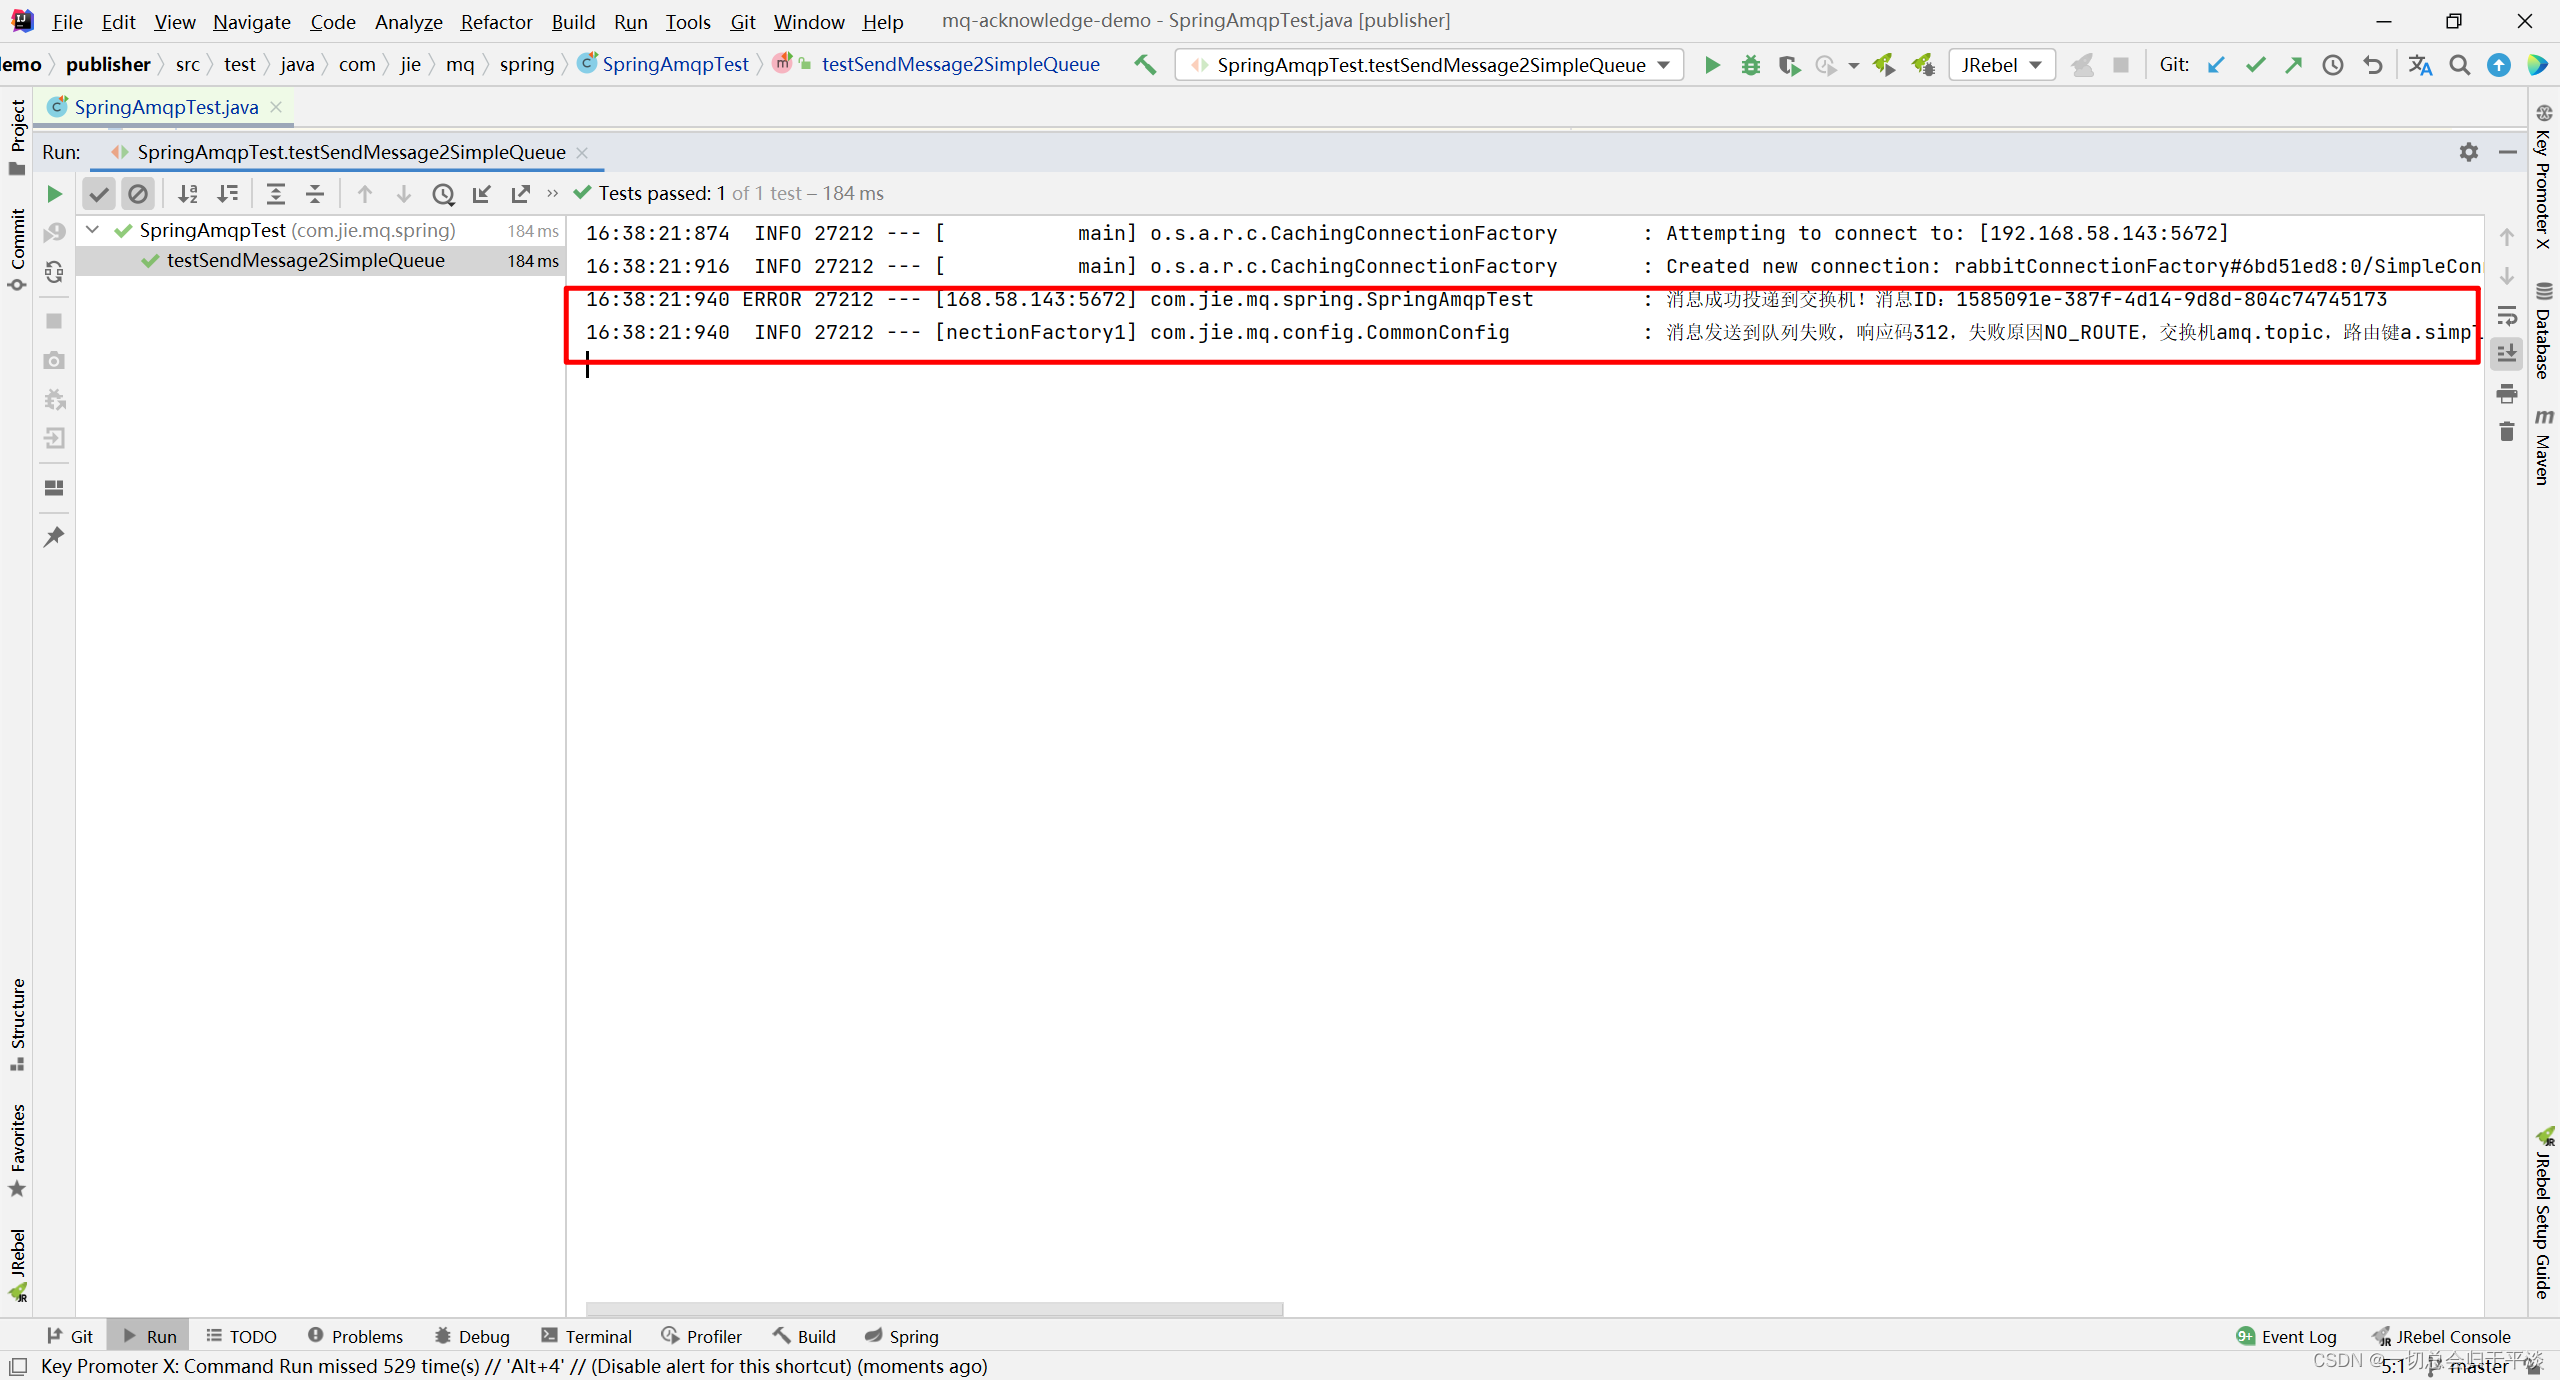This screenshot has width=2560, height=1380.
Task: Open File menu
Action: coord(67,21)
